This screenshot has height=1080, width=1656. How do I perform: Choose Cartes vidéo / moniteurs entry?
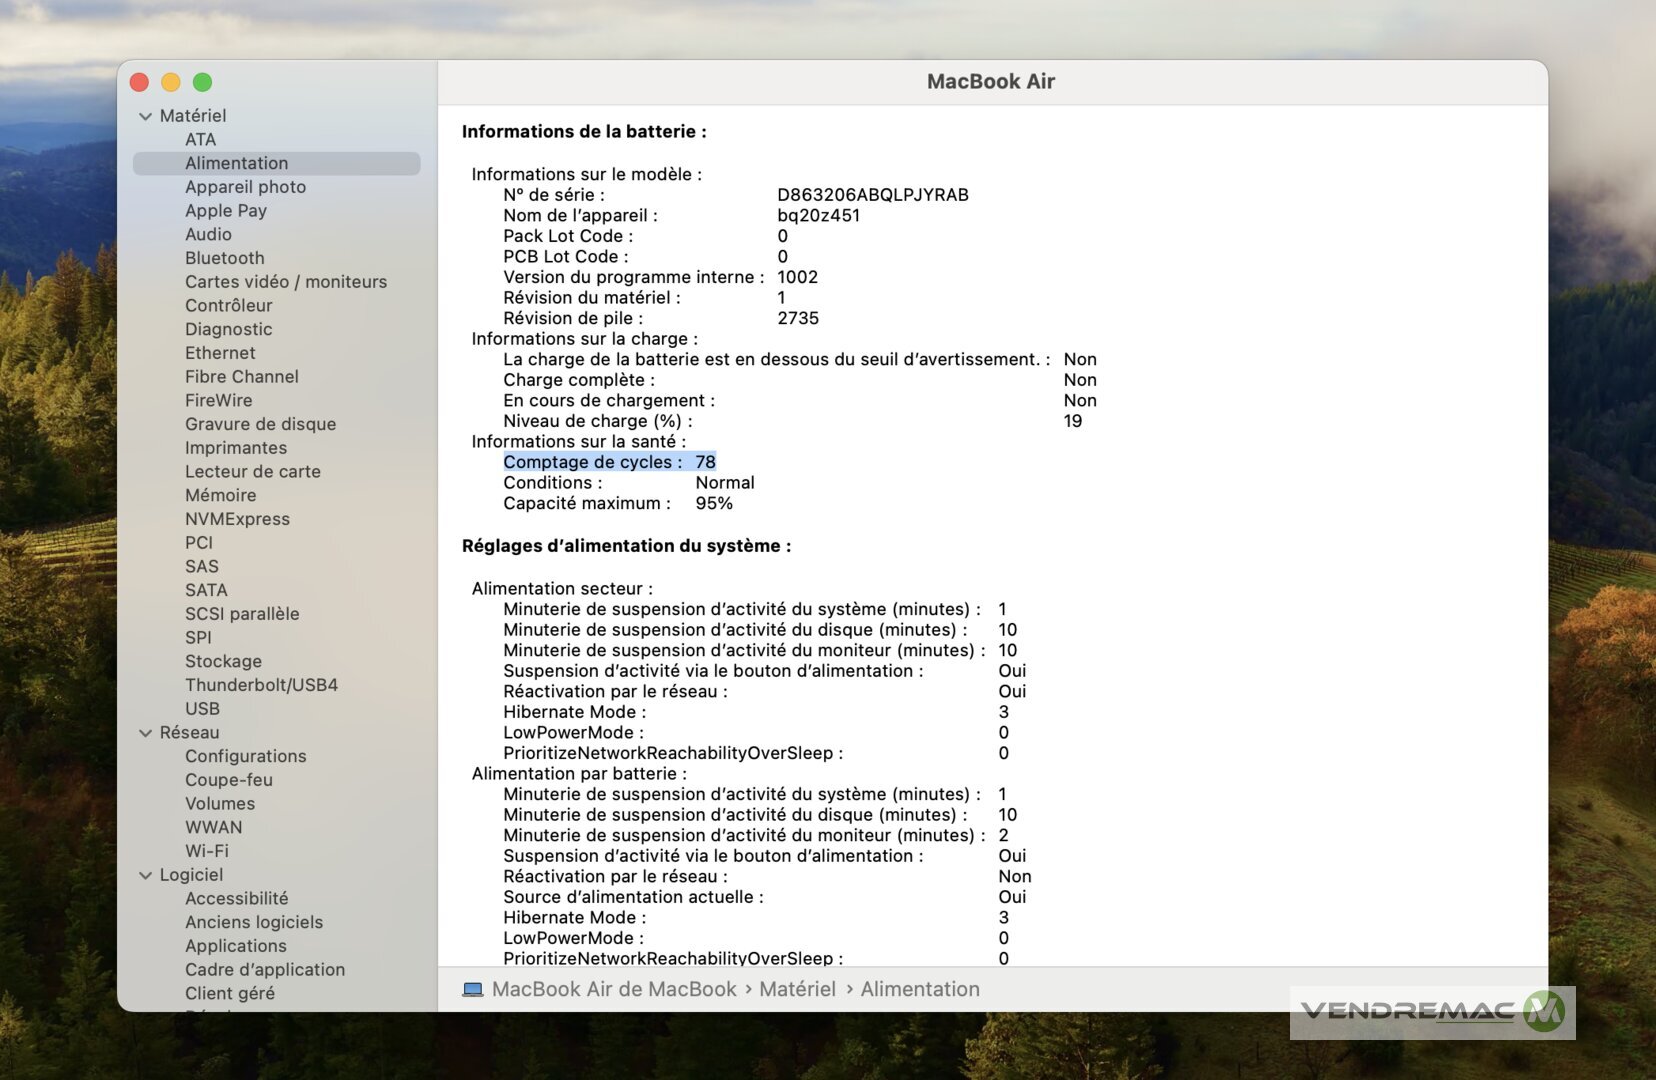[x=285, y=282]
